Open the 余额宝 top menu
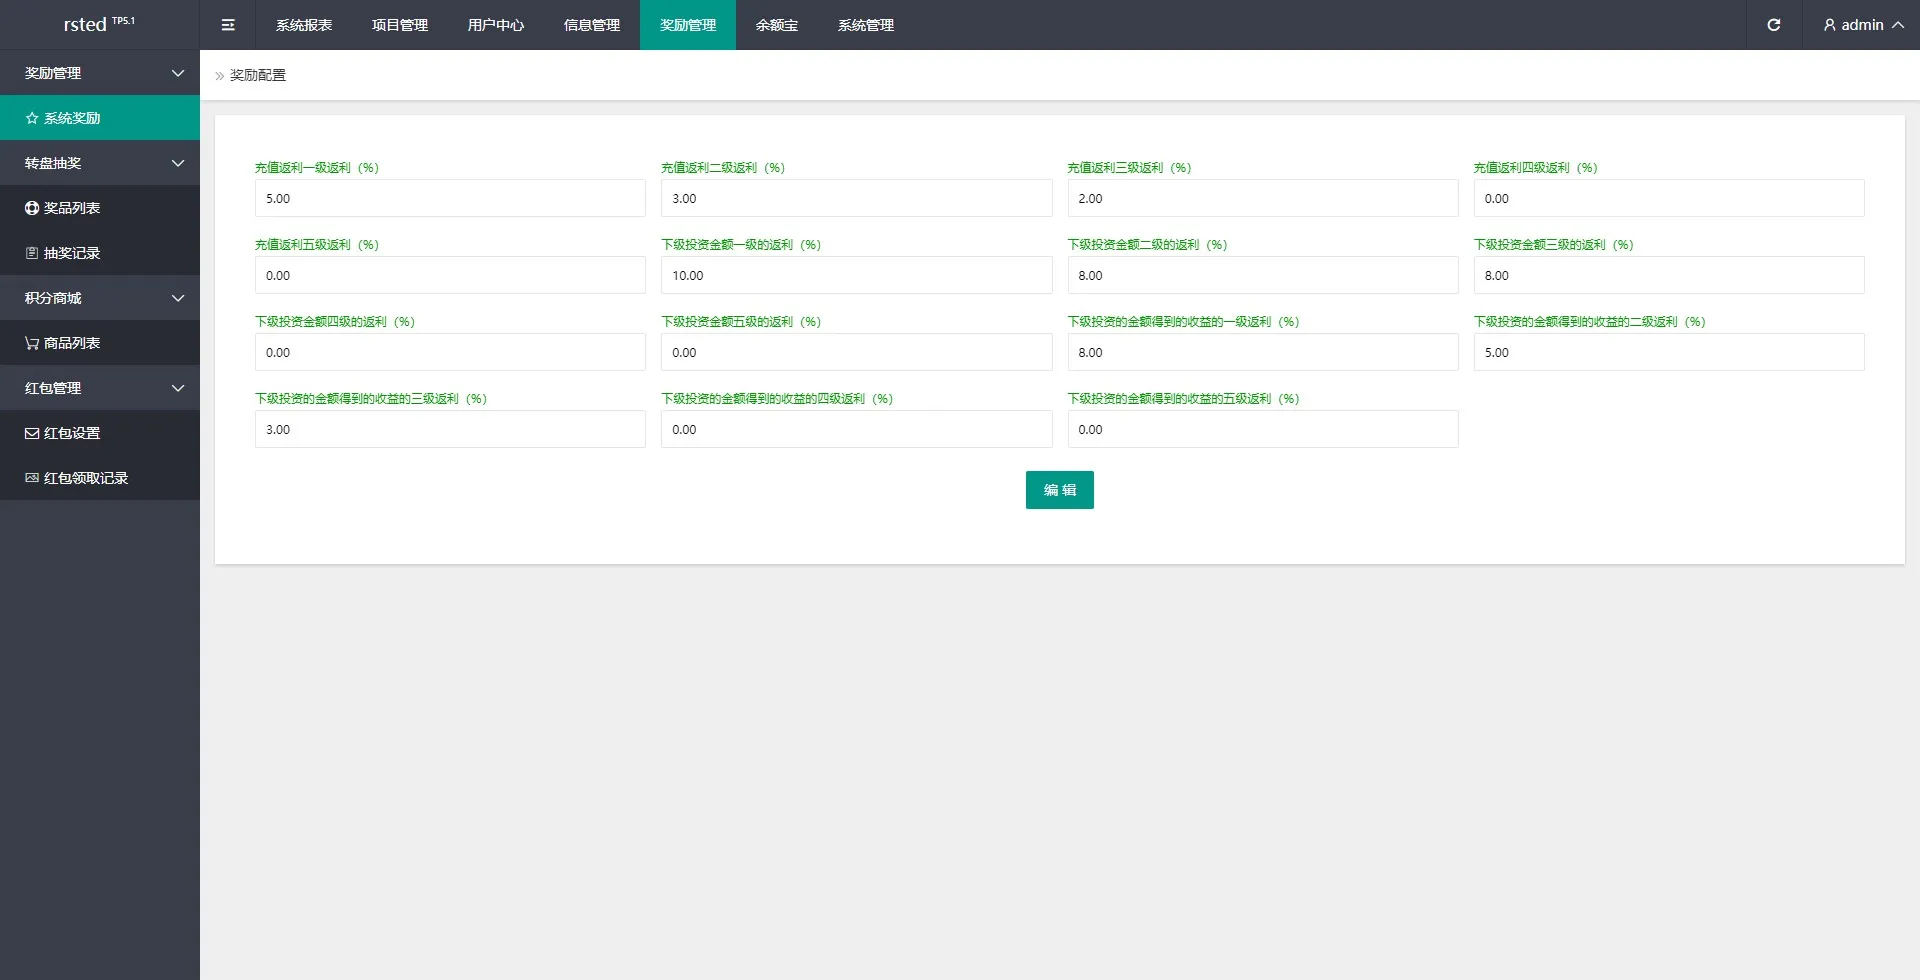This screenshot has height=980, width=1920. (x=776, y=25)
